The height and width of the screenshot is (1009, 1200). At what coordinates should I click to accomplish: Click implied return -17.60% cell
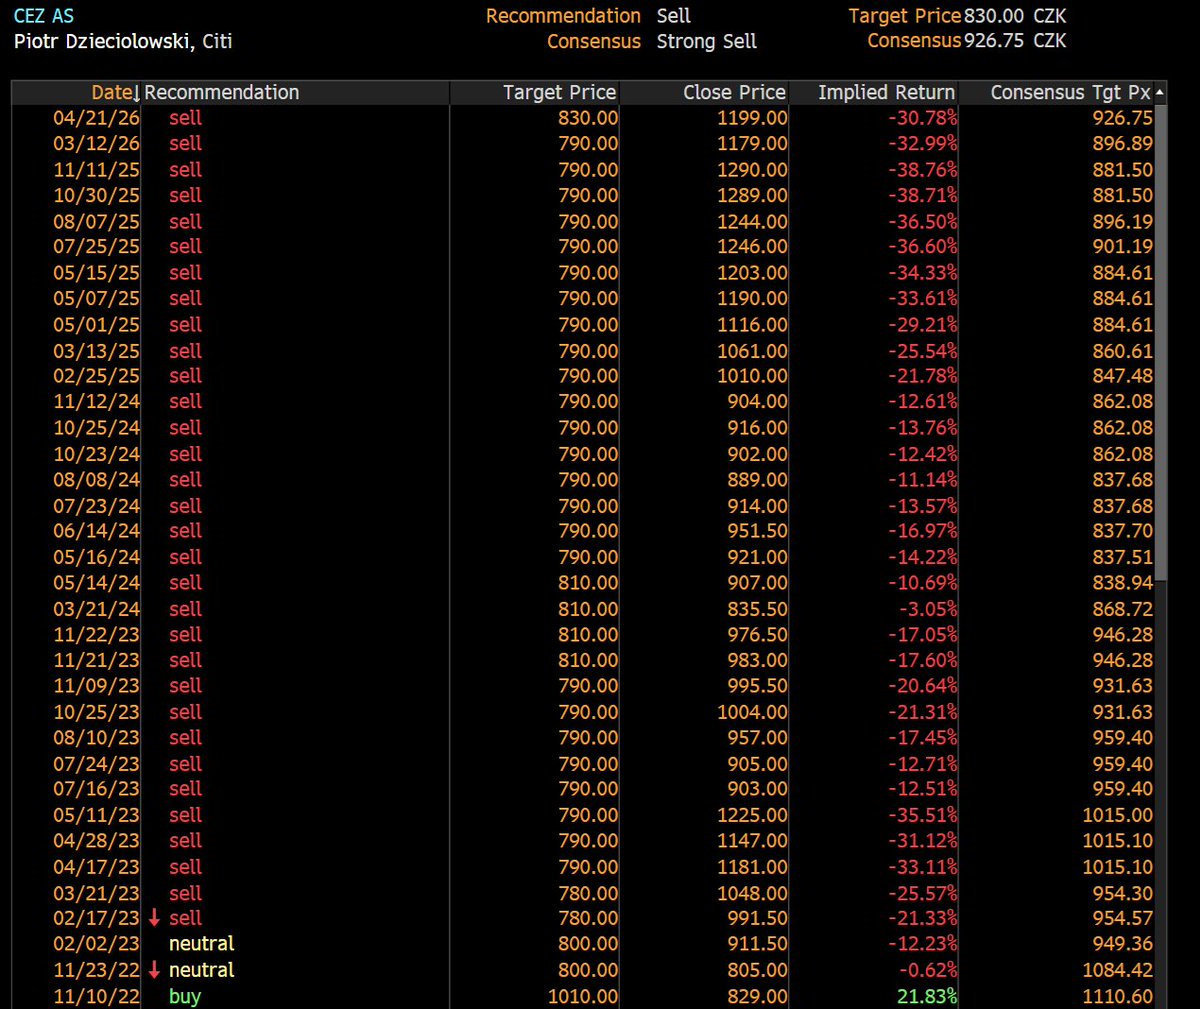click(923, 660)
